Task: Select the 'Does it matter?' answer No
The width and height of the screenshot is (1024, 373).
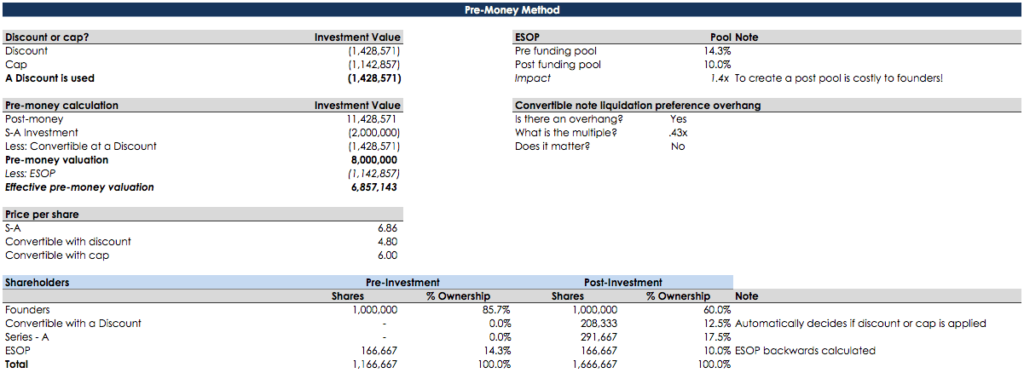Action: 678,146
